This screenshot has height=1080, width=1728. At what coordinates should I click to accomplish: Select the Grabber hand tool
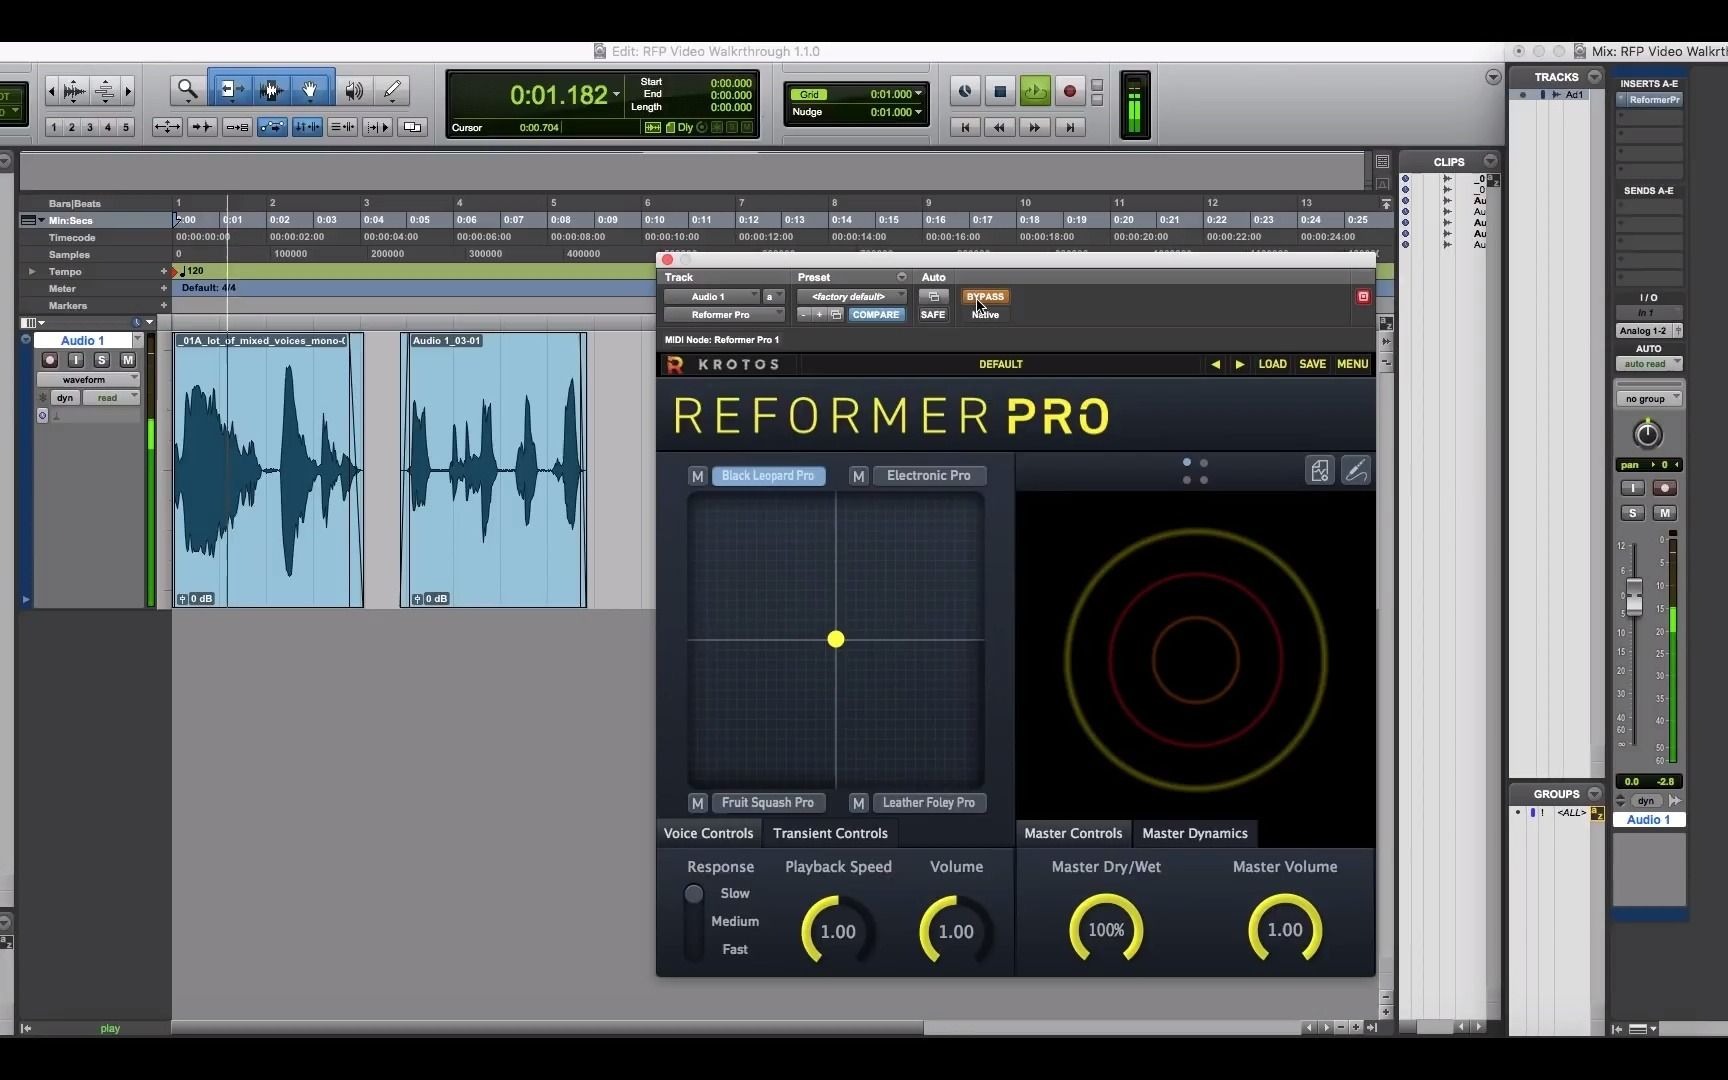pos(310,90)
